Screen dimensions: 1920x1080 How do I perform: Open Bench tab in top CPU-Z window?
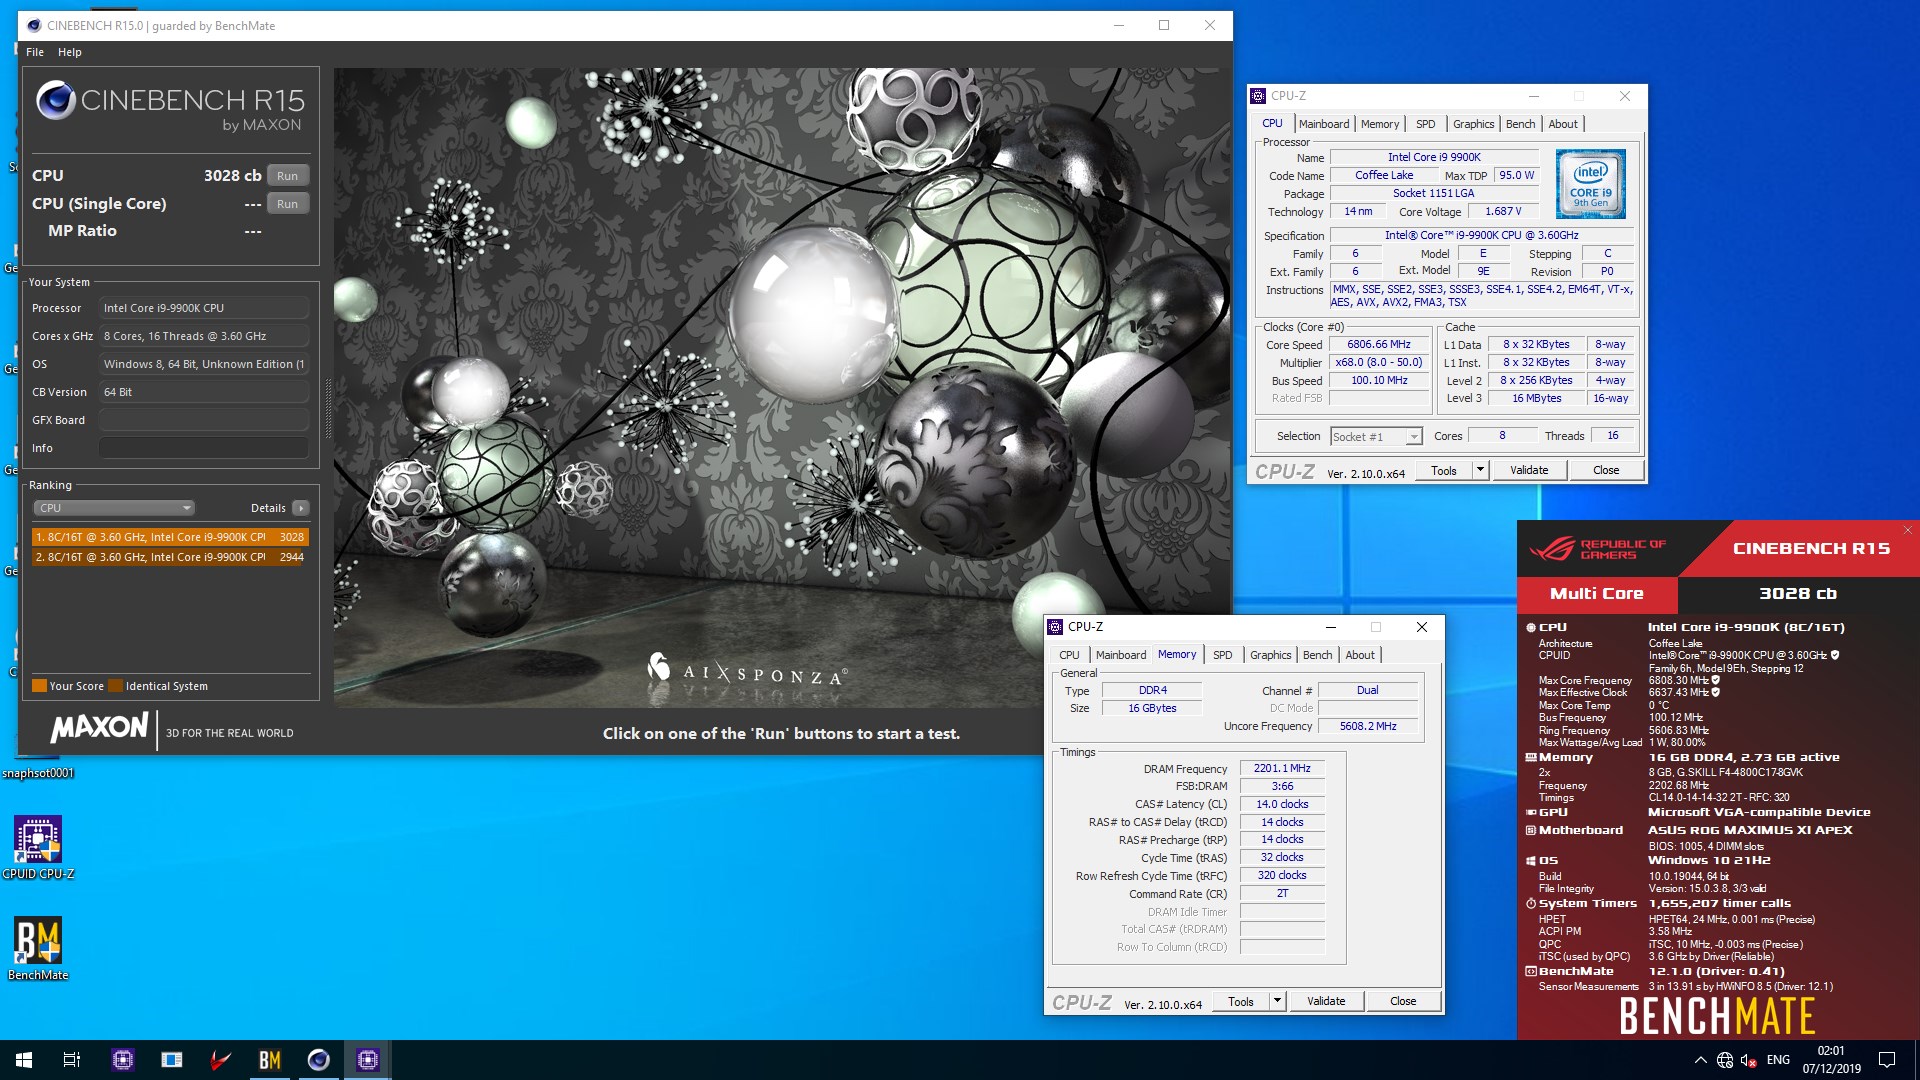pyautogui.click(x=1521, y=124)
